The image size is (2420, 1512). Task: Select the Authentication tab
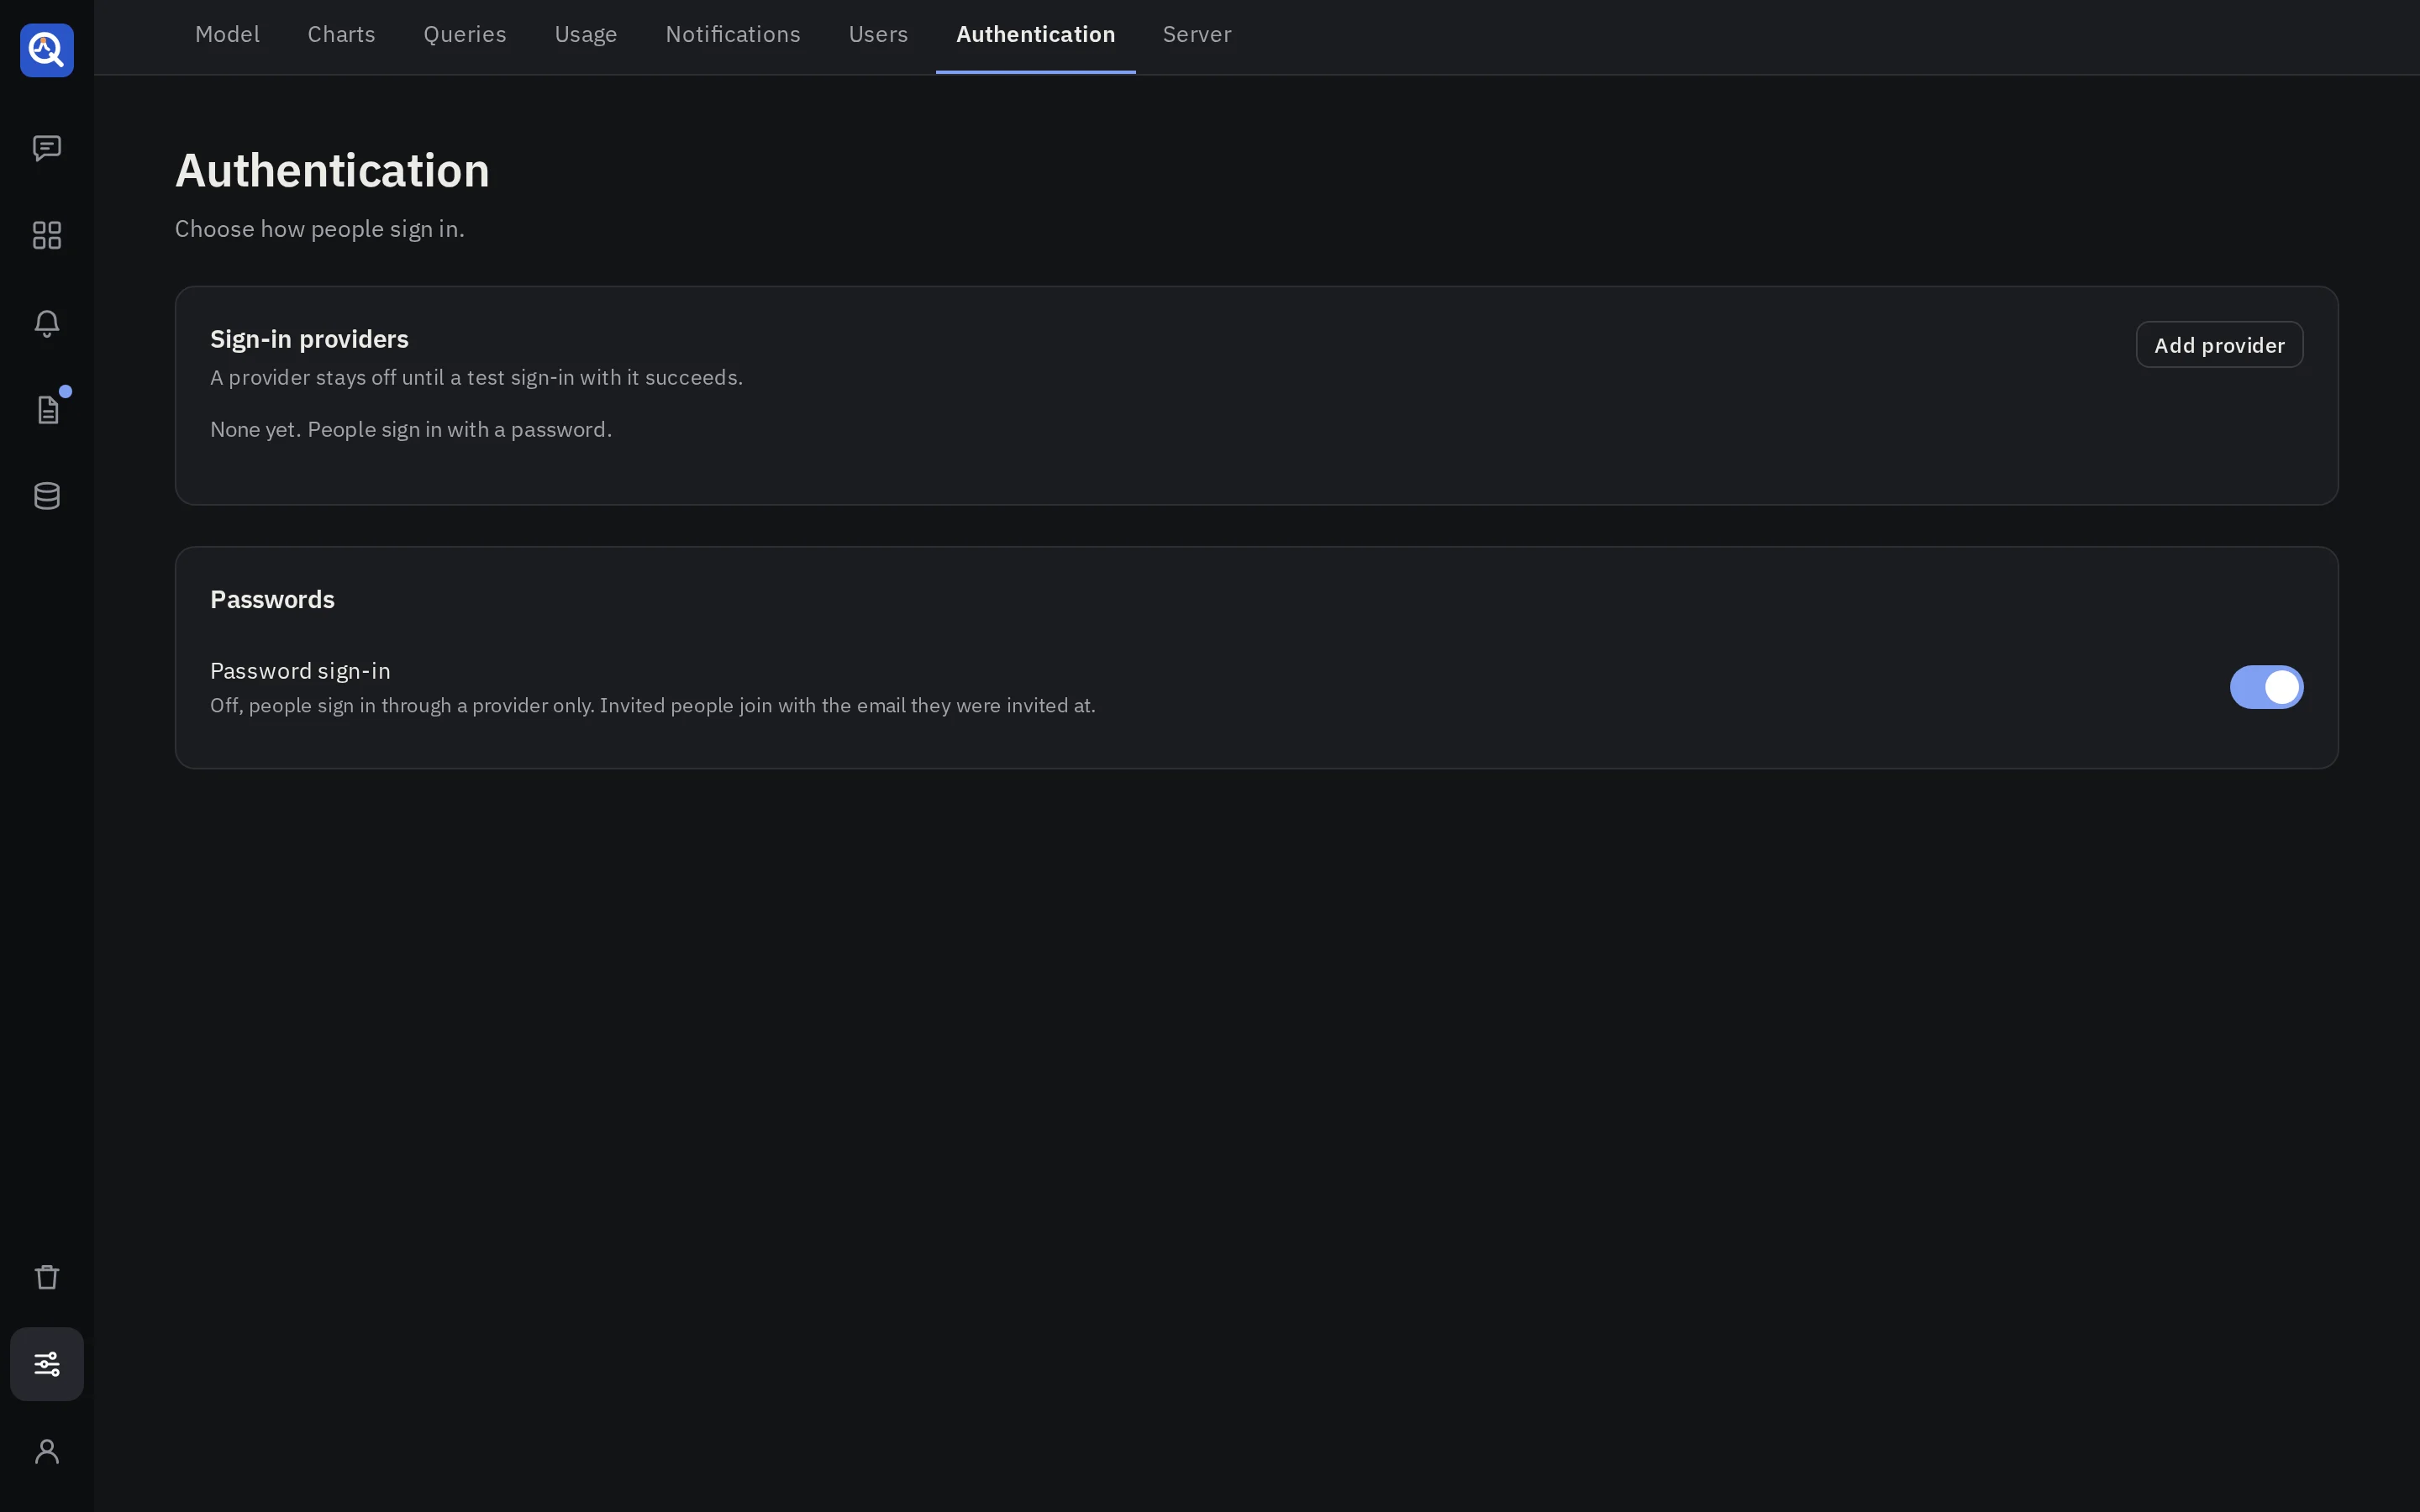tap(1035, 35)
